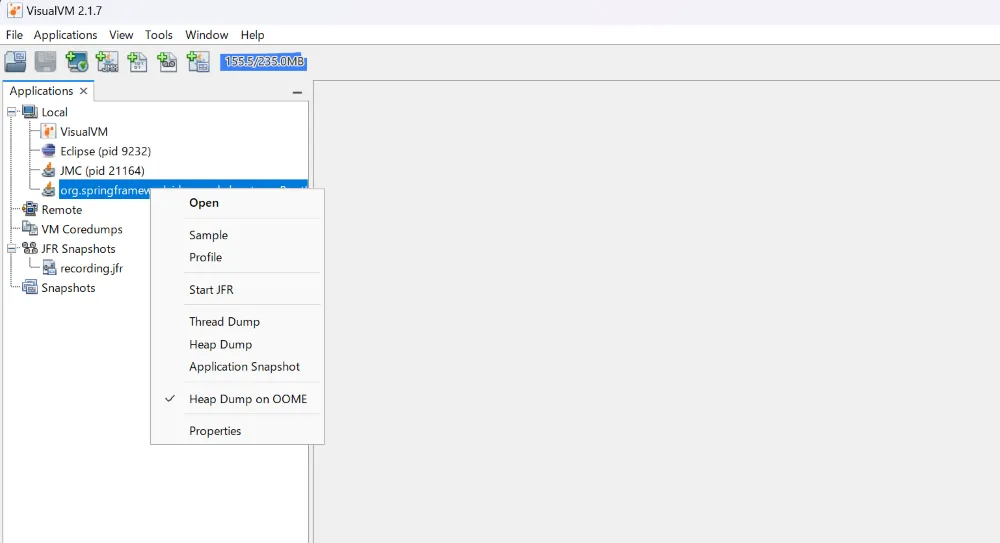Click the recording.jfr file icon

point(48,268)
